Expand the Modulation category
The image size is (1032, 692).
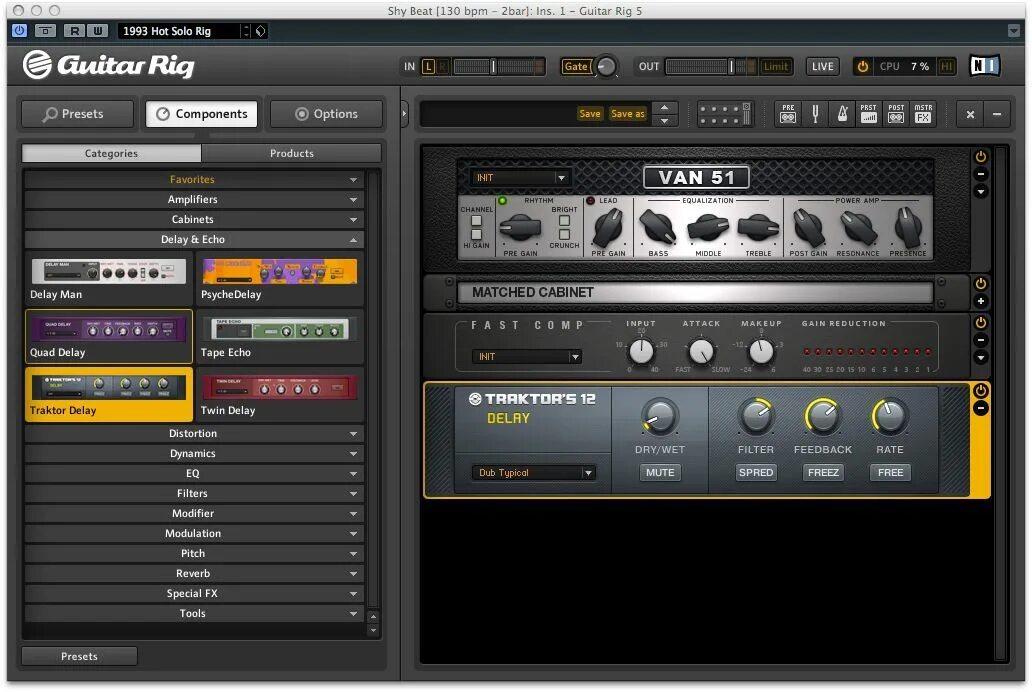point(193,533)
